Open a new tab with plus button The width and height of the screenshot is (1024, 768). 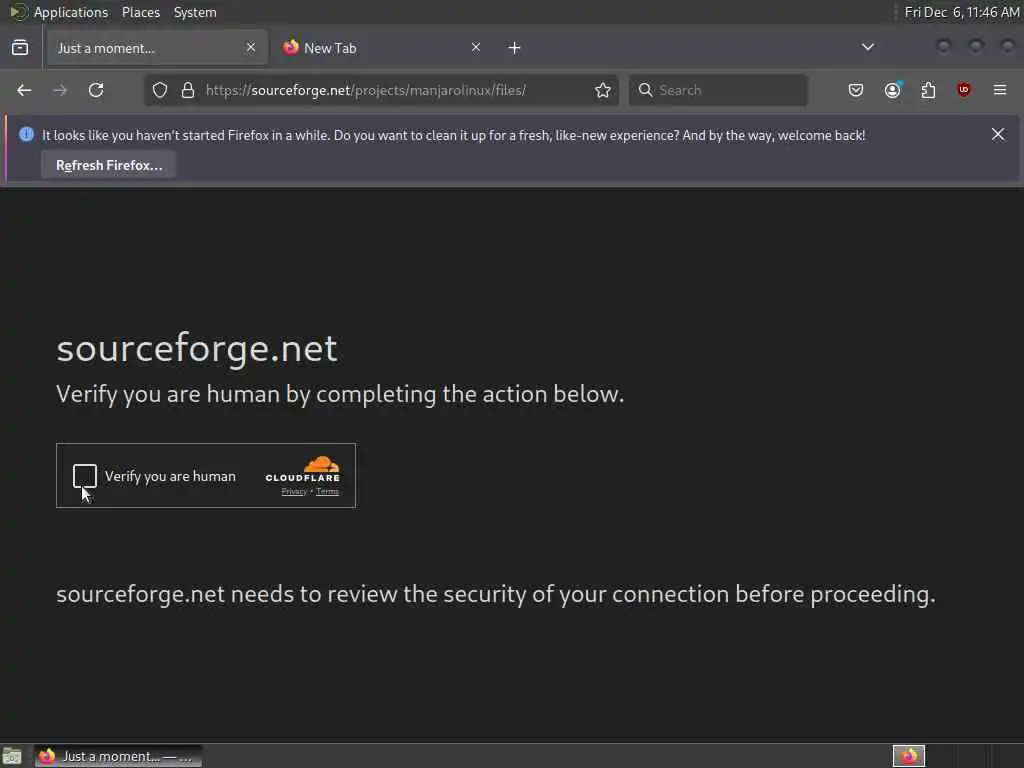pos(514,48)
